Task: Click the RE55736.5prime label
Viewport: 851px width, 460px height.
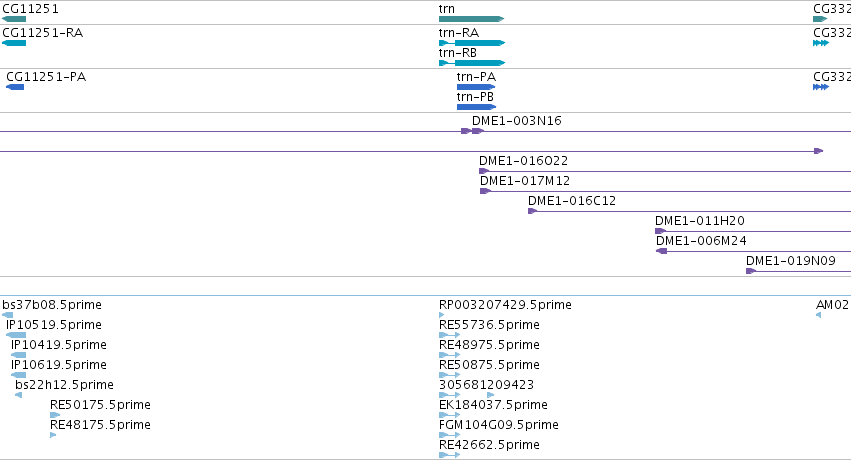Action: pos(490,325)
